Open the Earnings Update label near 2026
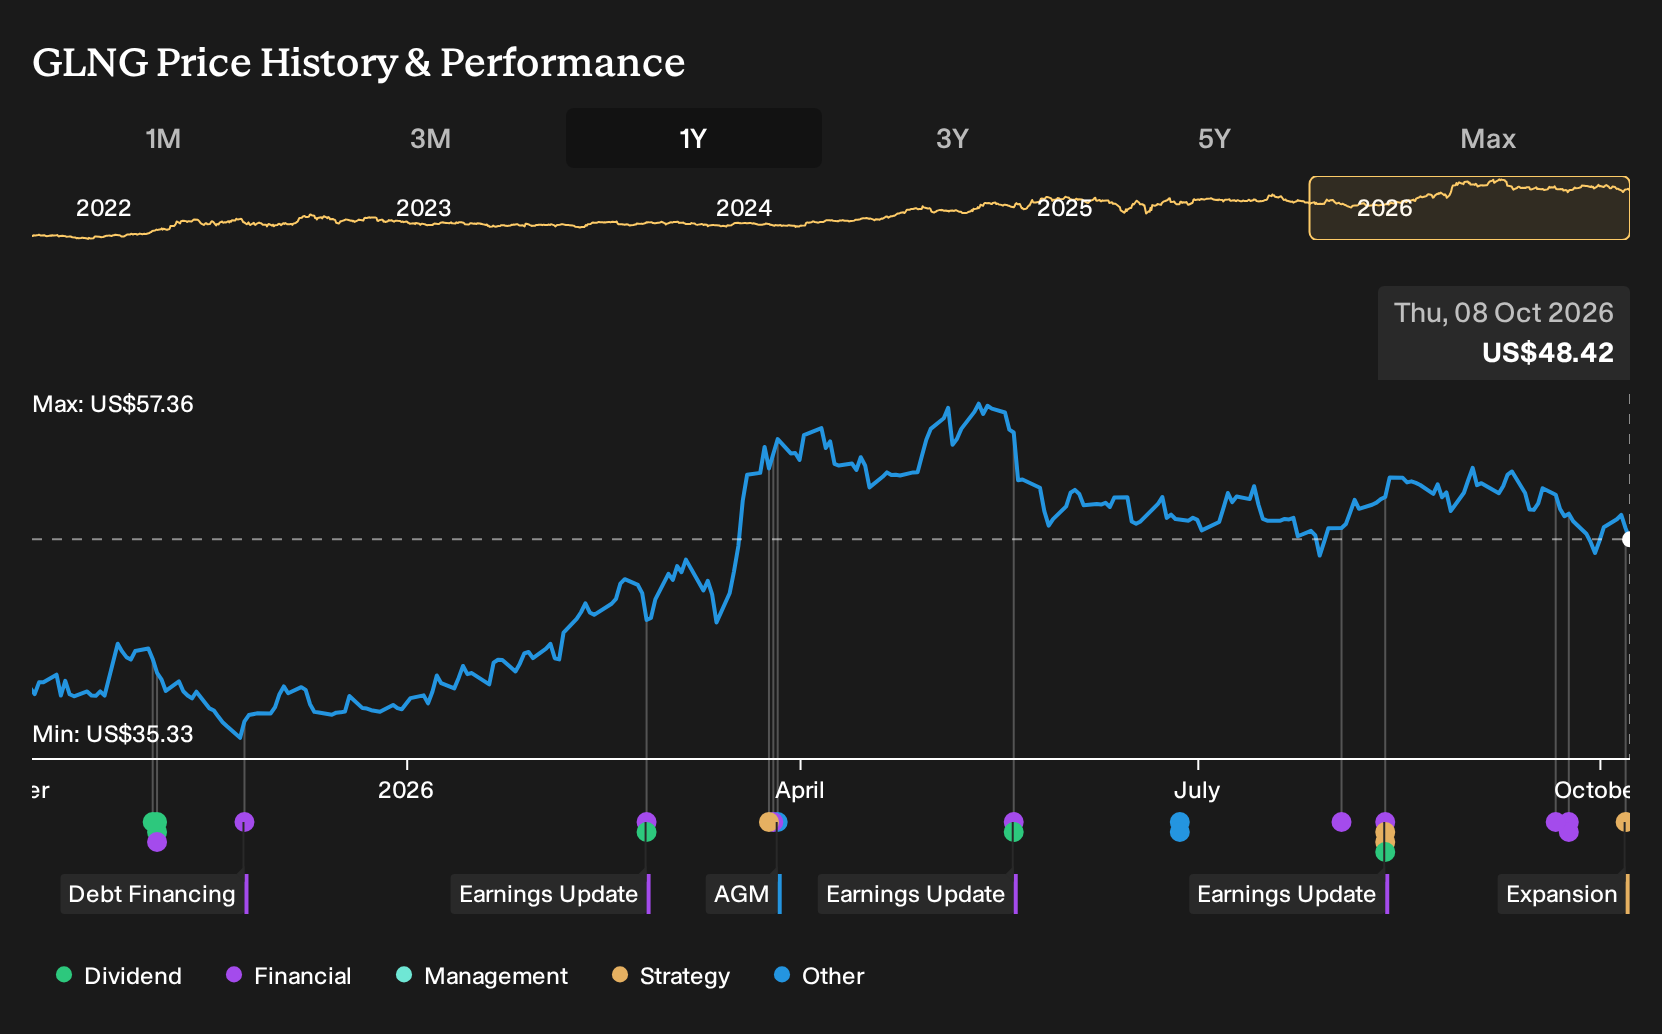 coord(548,894)
